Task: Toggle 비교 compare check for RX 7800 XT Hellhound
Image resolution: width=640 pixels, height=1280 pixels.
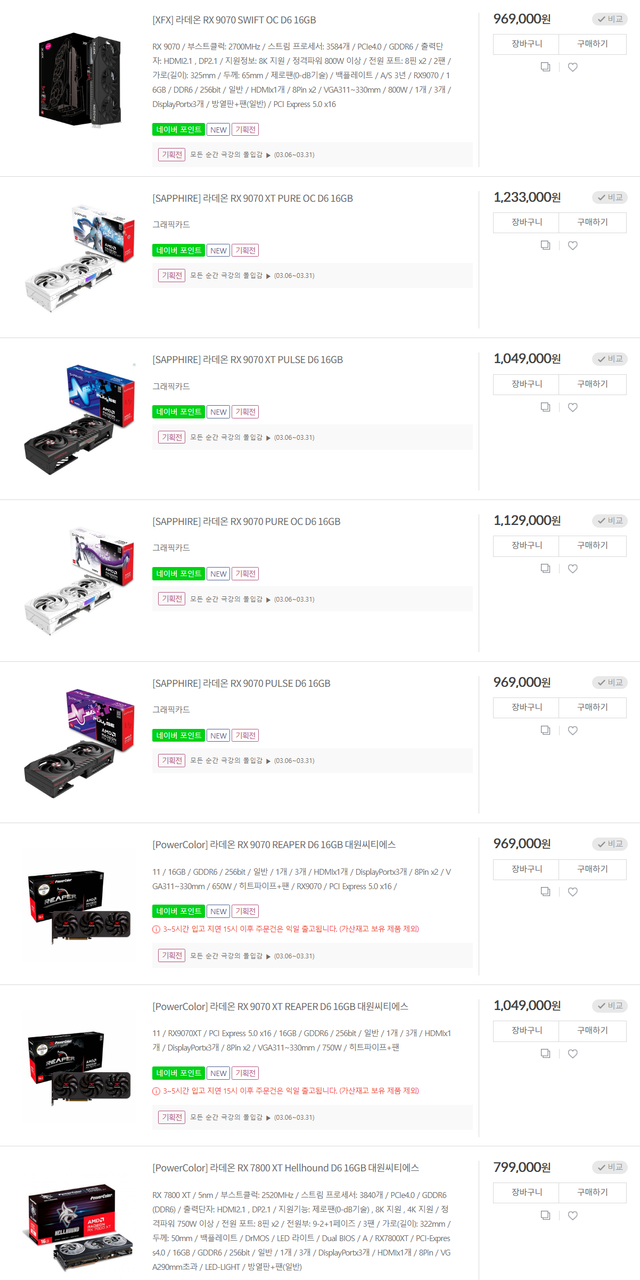Action: click(x=610, y=1167)
